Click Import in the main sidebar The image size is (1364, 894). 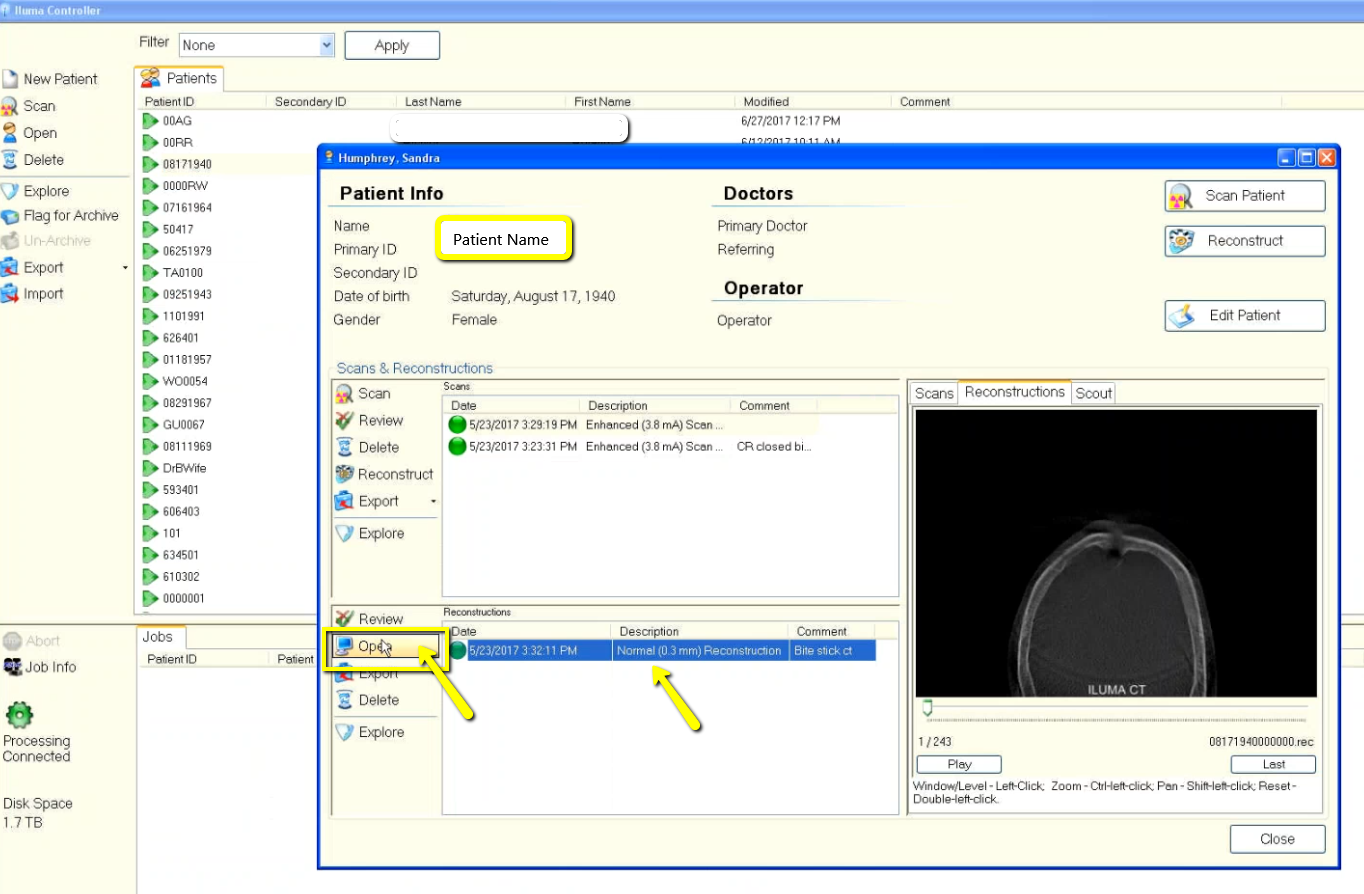click(33, 294)
